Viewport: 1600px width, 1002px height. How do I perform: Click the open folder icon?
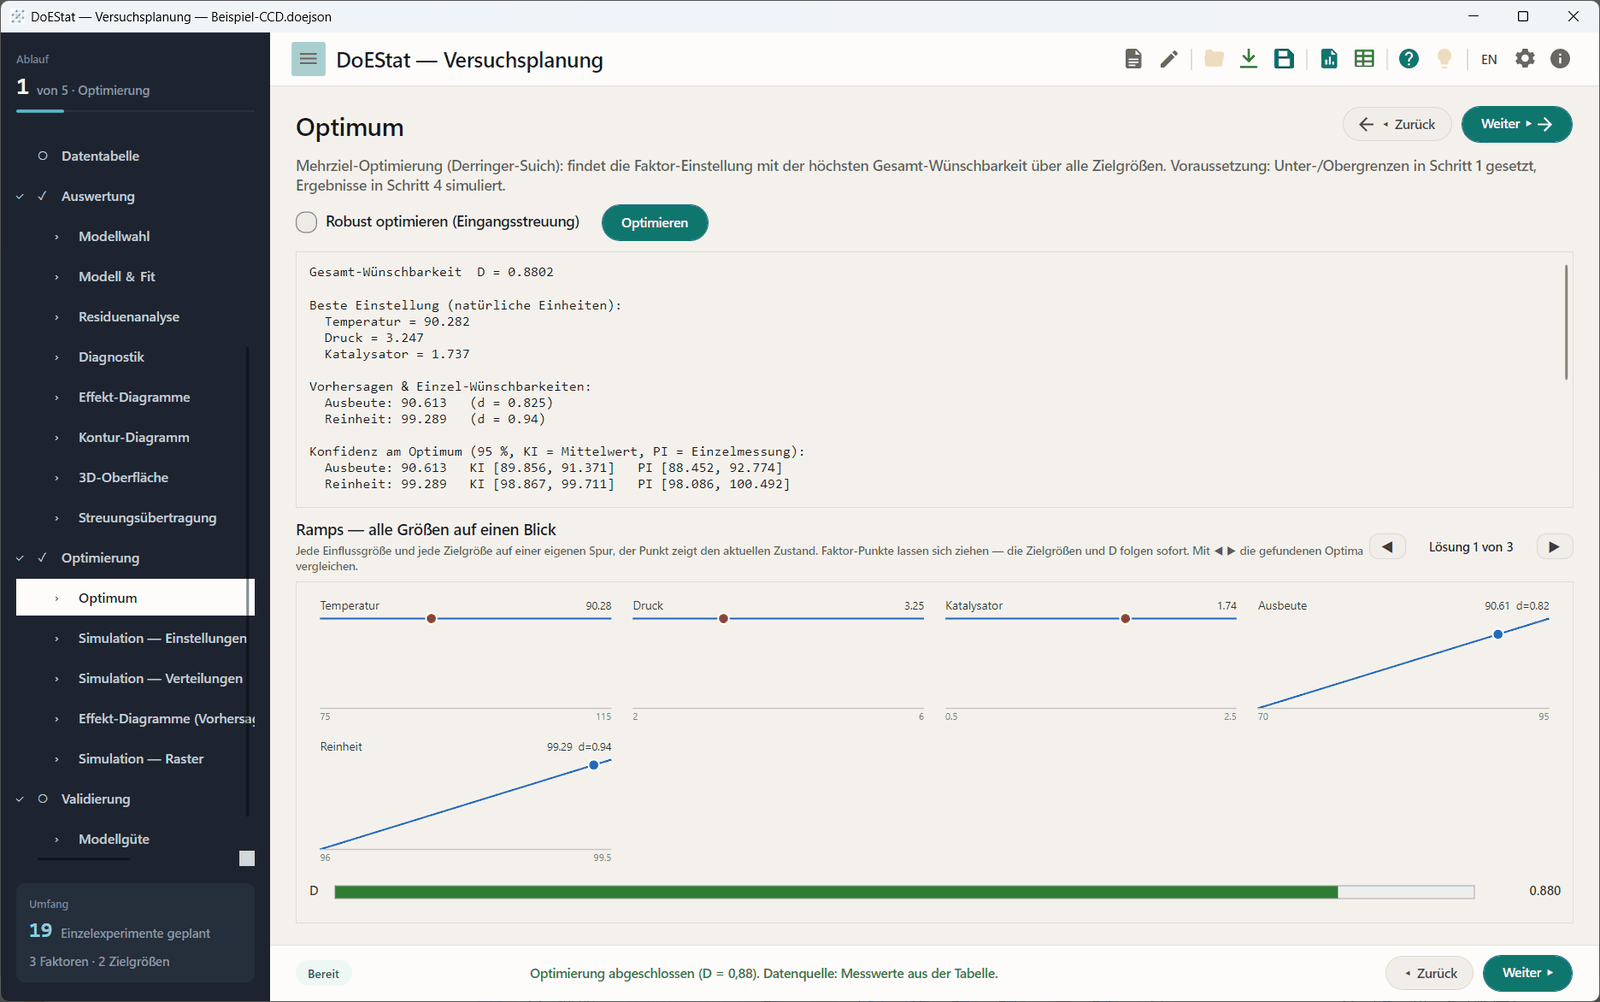1214,59
